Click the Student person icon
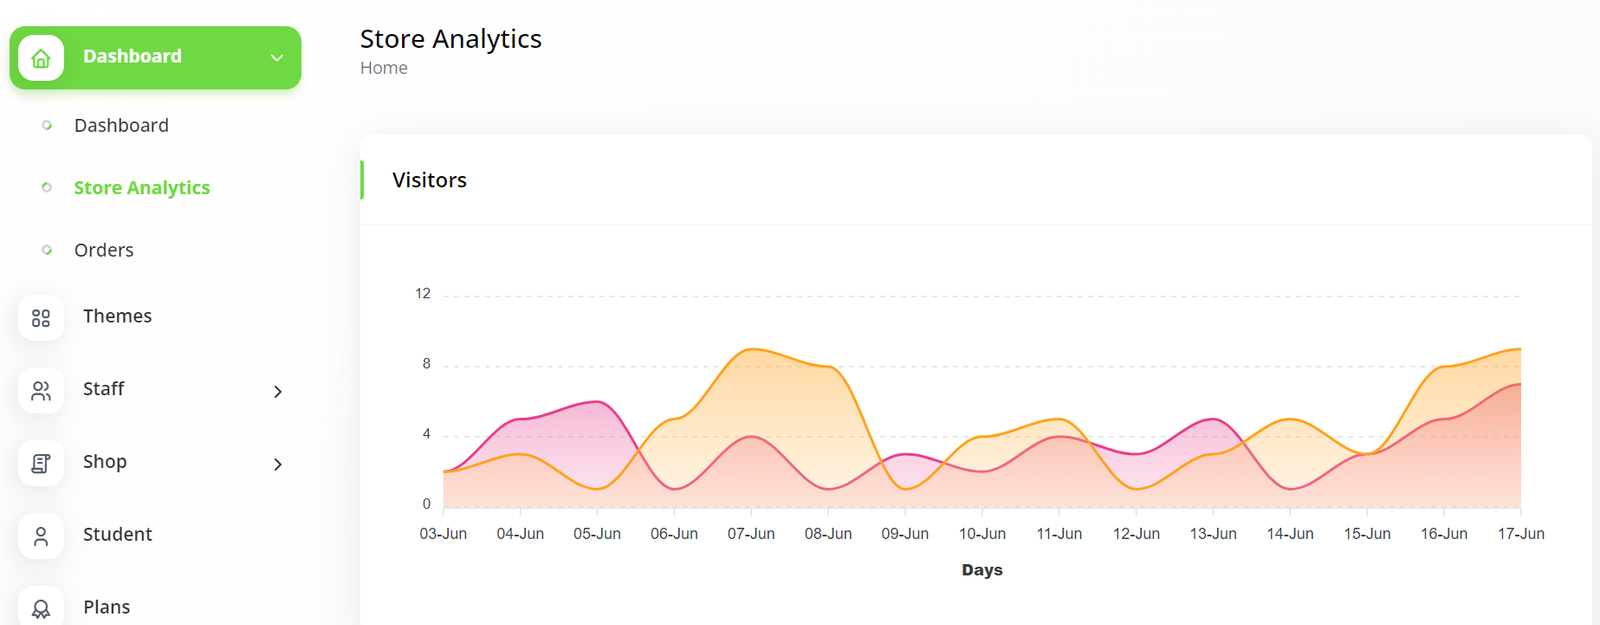The image size is (1600, 625). (41, 537)
